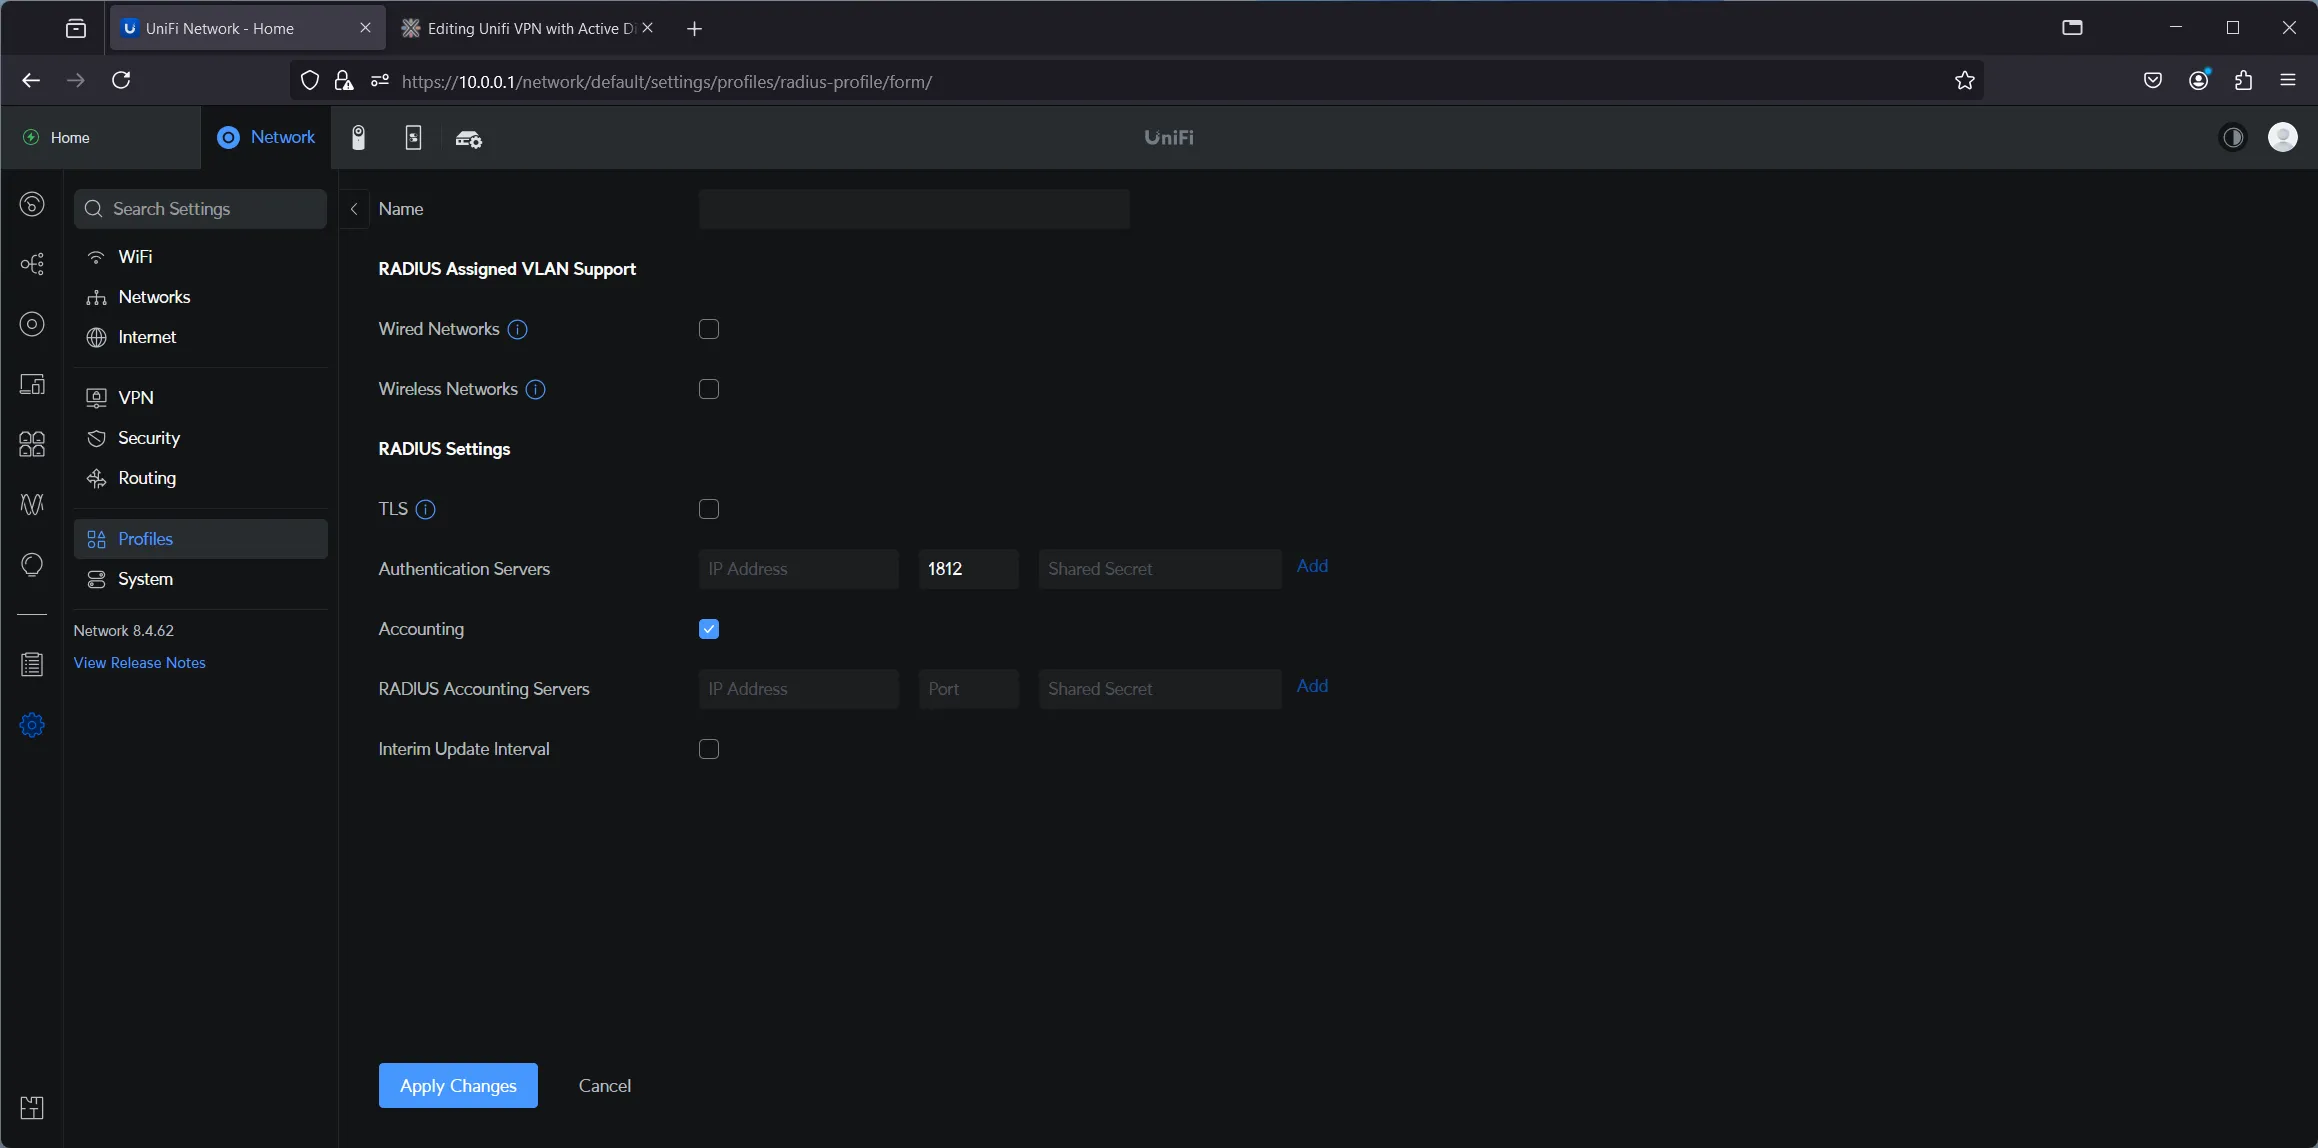
Task: Focus Authentication Servers IP Address field
Action: [799, 569]
